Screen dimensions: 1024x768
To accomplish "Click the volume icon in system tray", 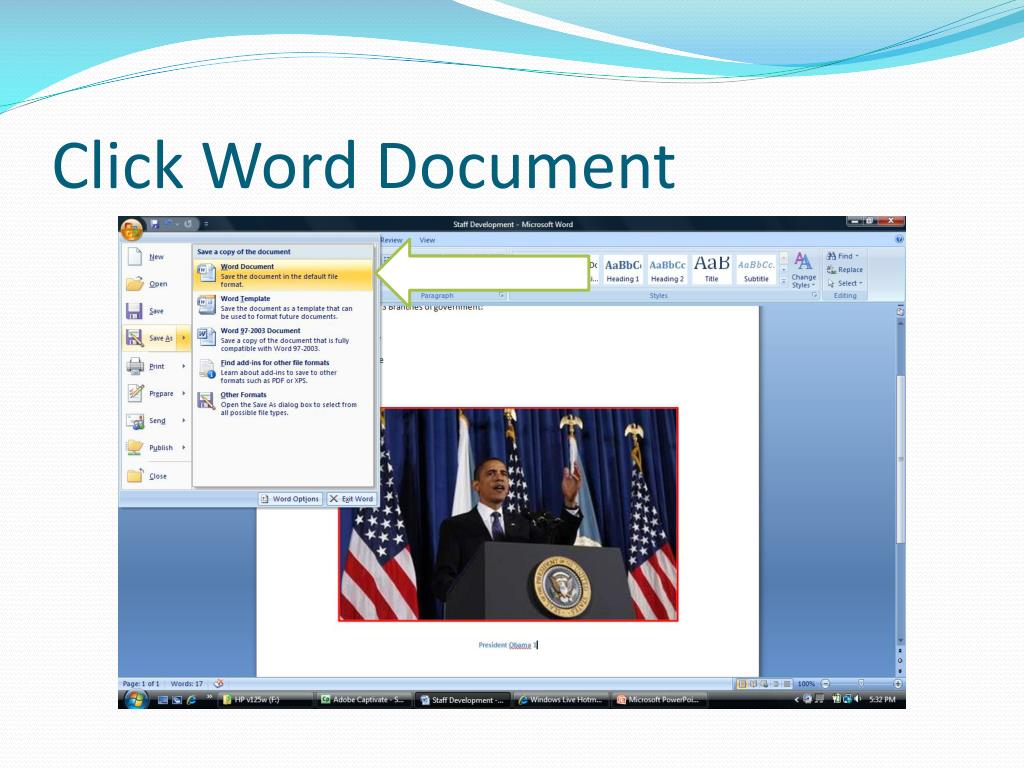I will pos(857,699).
